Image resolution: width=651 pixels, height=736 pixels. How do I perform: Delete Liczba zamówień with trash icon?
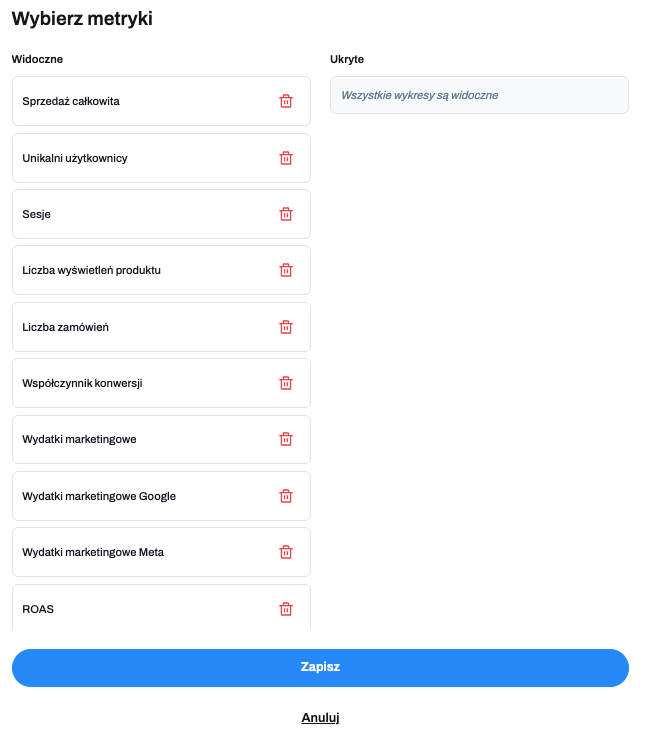[286, 327]
